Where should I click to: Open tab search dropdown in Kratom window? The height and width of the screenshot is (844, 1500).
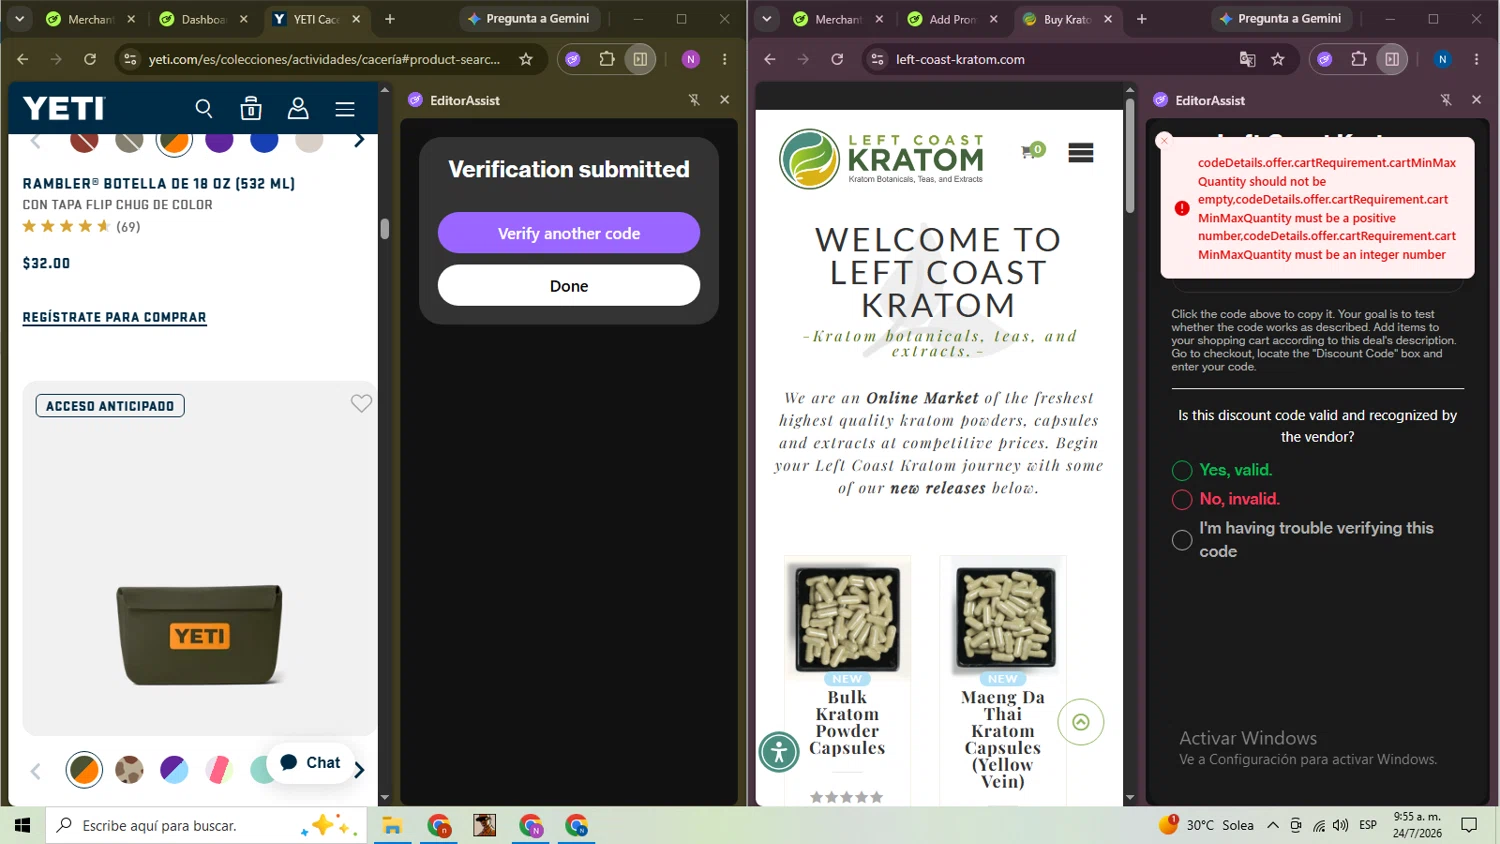[x=767, y=19]
